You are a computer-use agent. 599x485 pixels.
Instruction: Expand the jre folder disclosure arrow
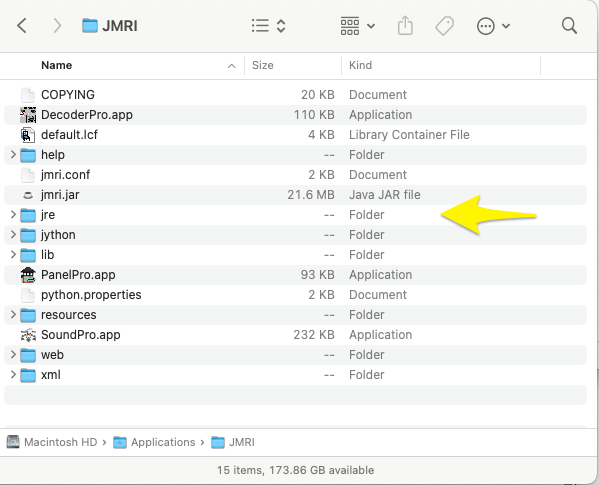point(13,215)
